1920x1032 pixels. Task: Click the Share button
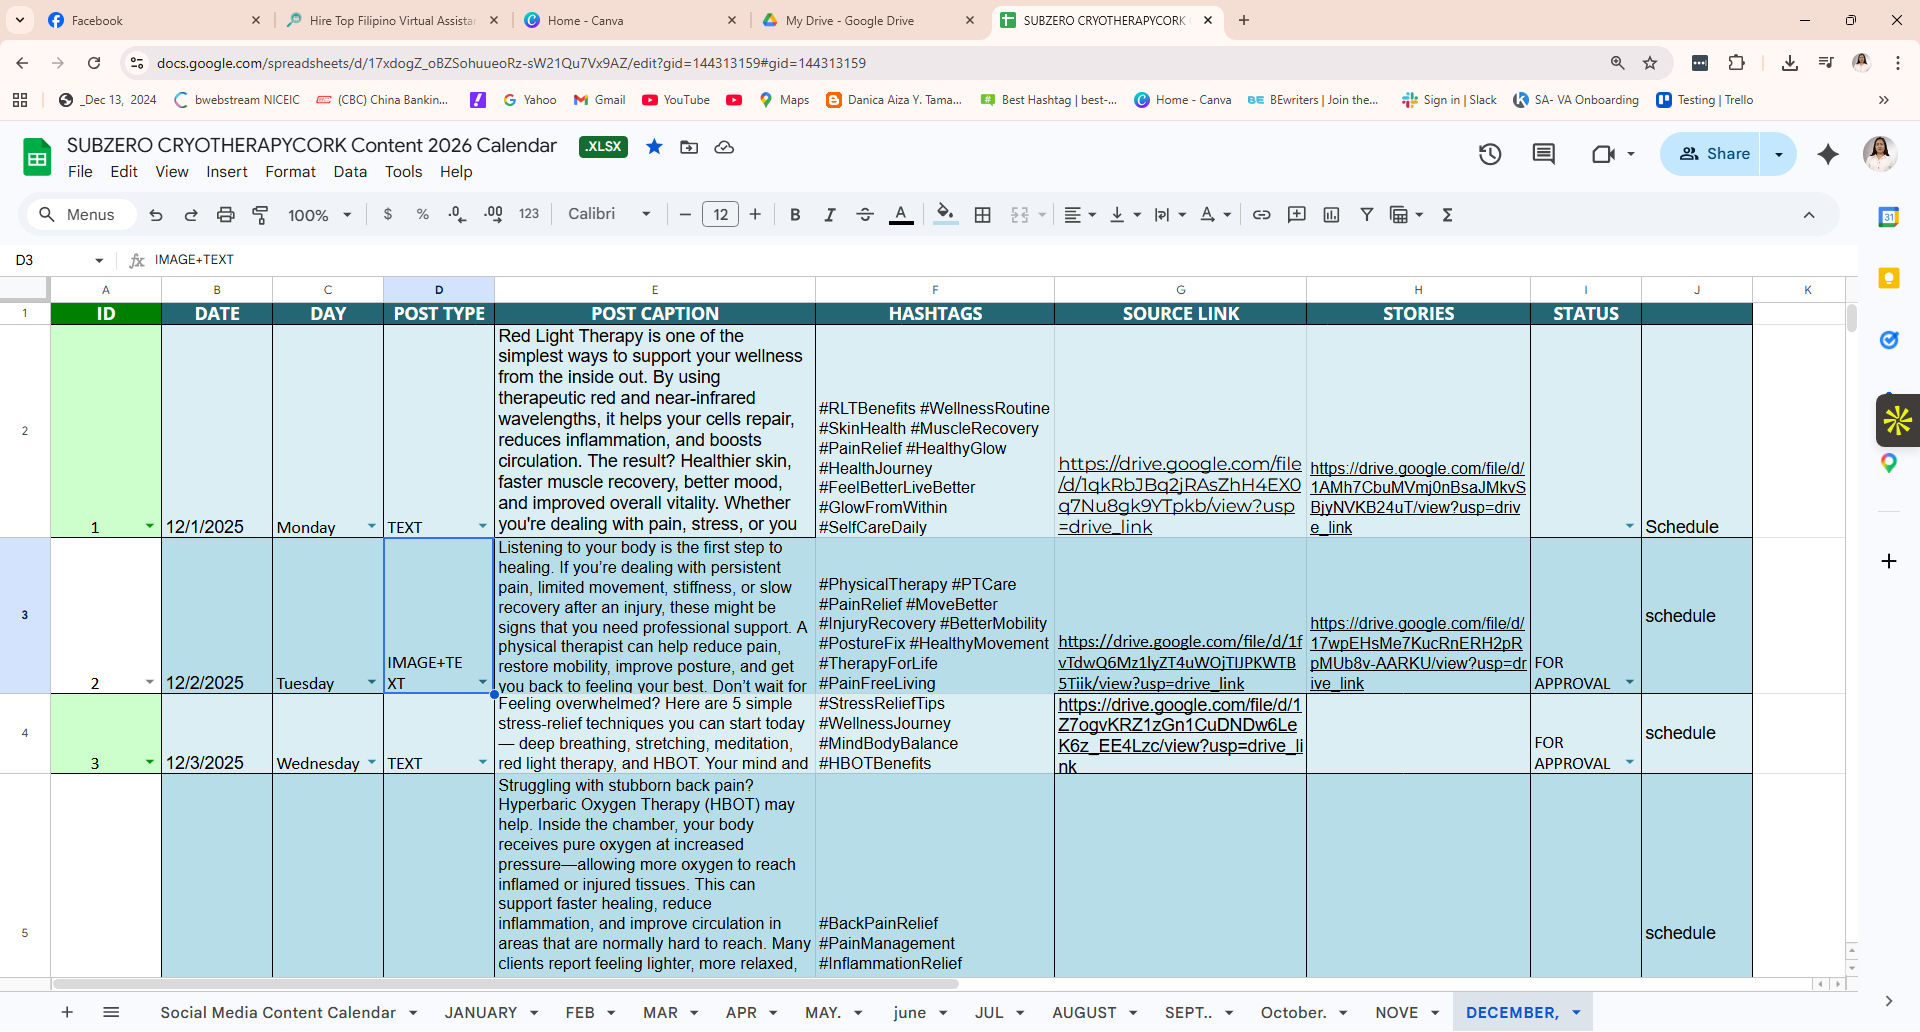pos(1715,154)
